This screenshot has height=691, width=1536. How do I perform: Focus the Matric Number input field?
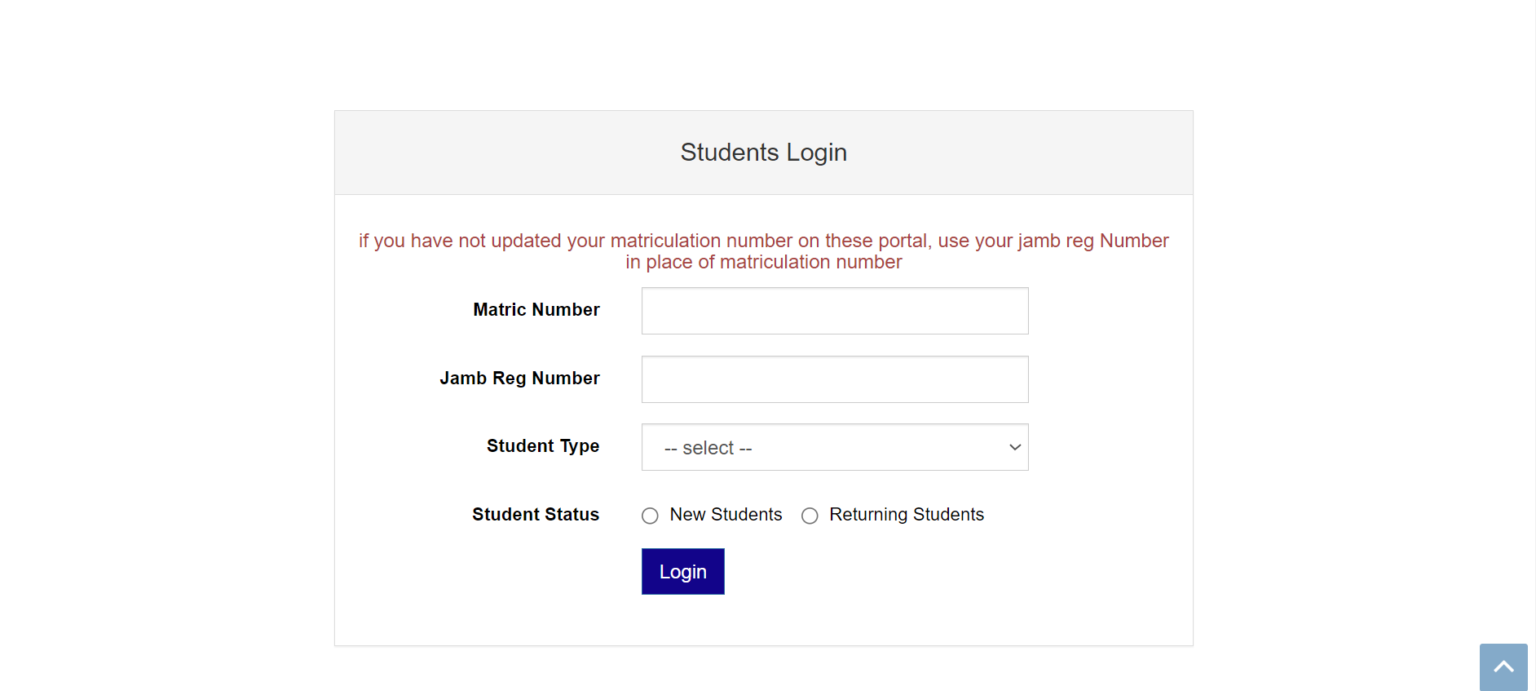(x=834, y=311)
